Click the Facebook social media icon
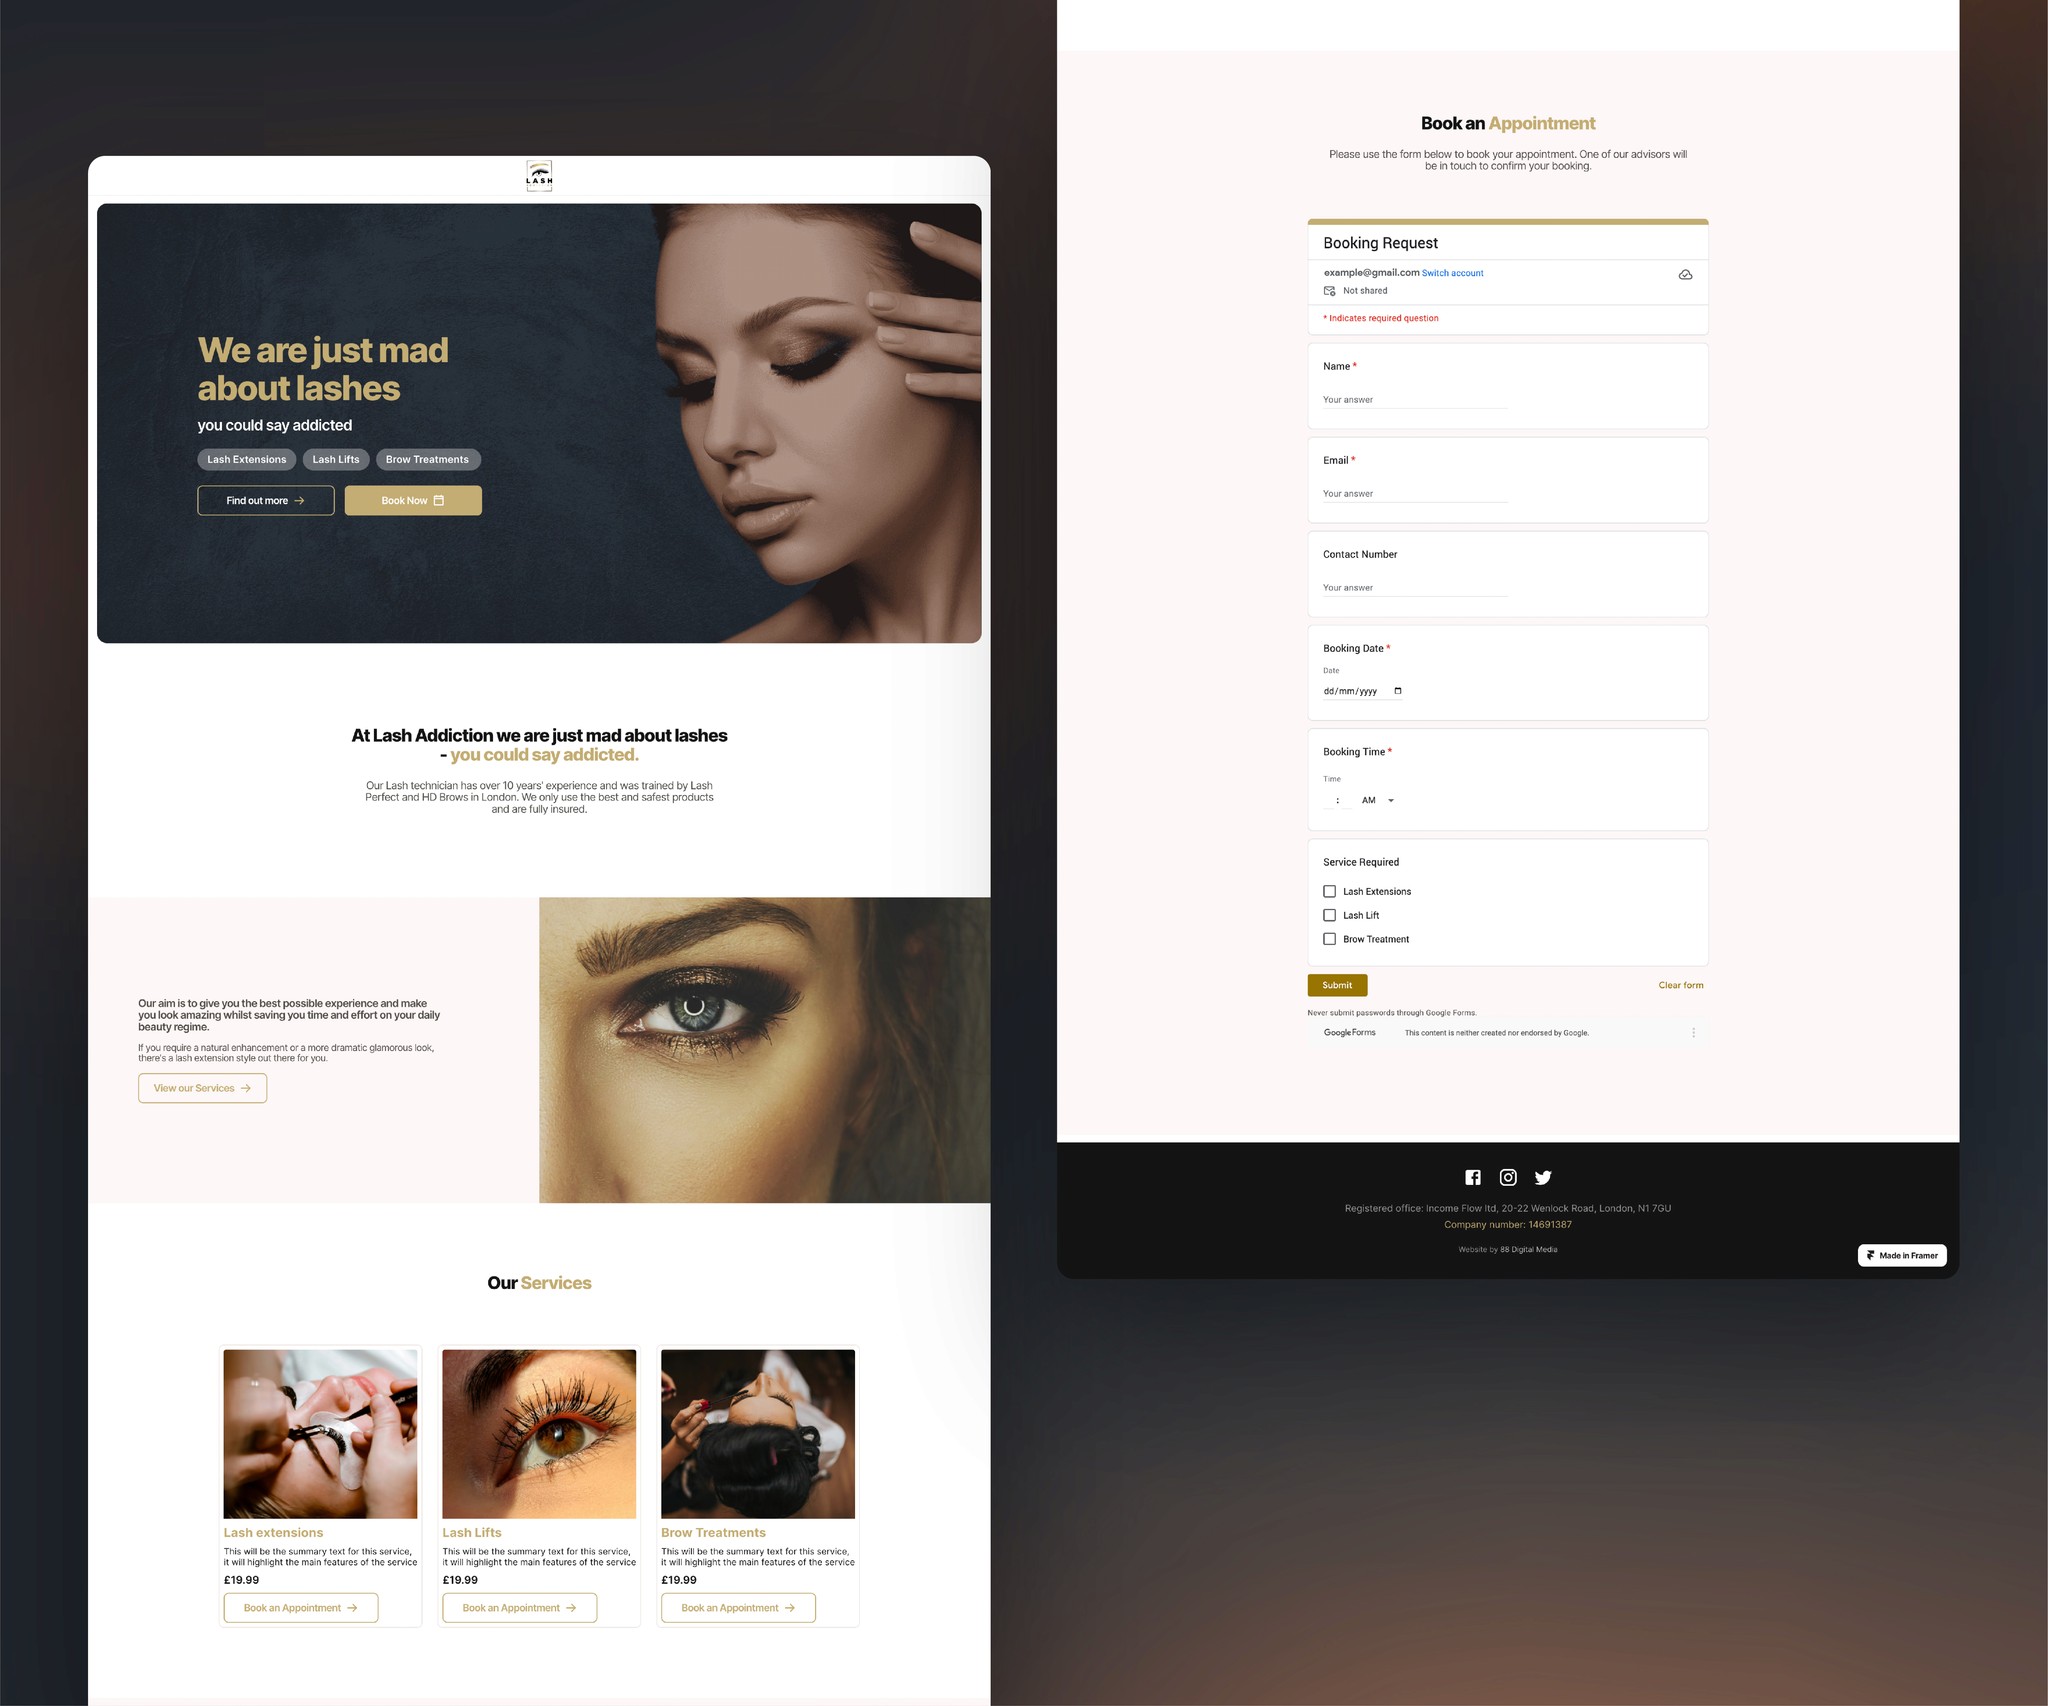The width and height of the screenshot is (2048, 1706). pyautogui.click(x=1471, y=1175)
